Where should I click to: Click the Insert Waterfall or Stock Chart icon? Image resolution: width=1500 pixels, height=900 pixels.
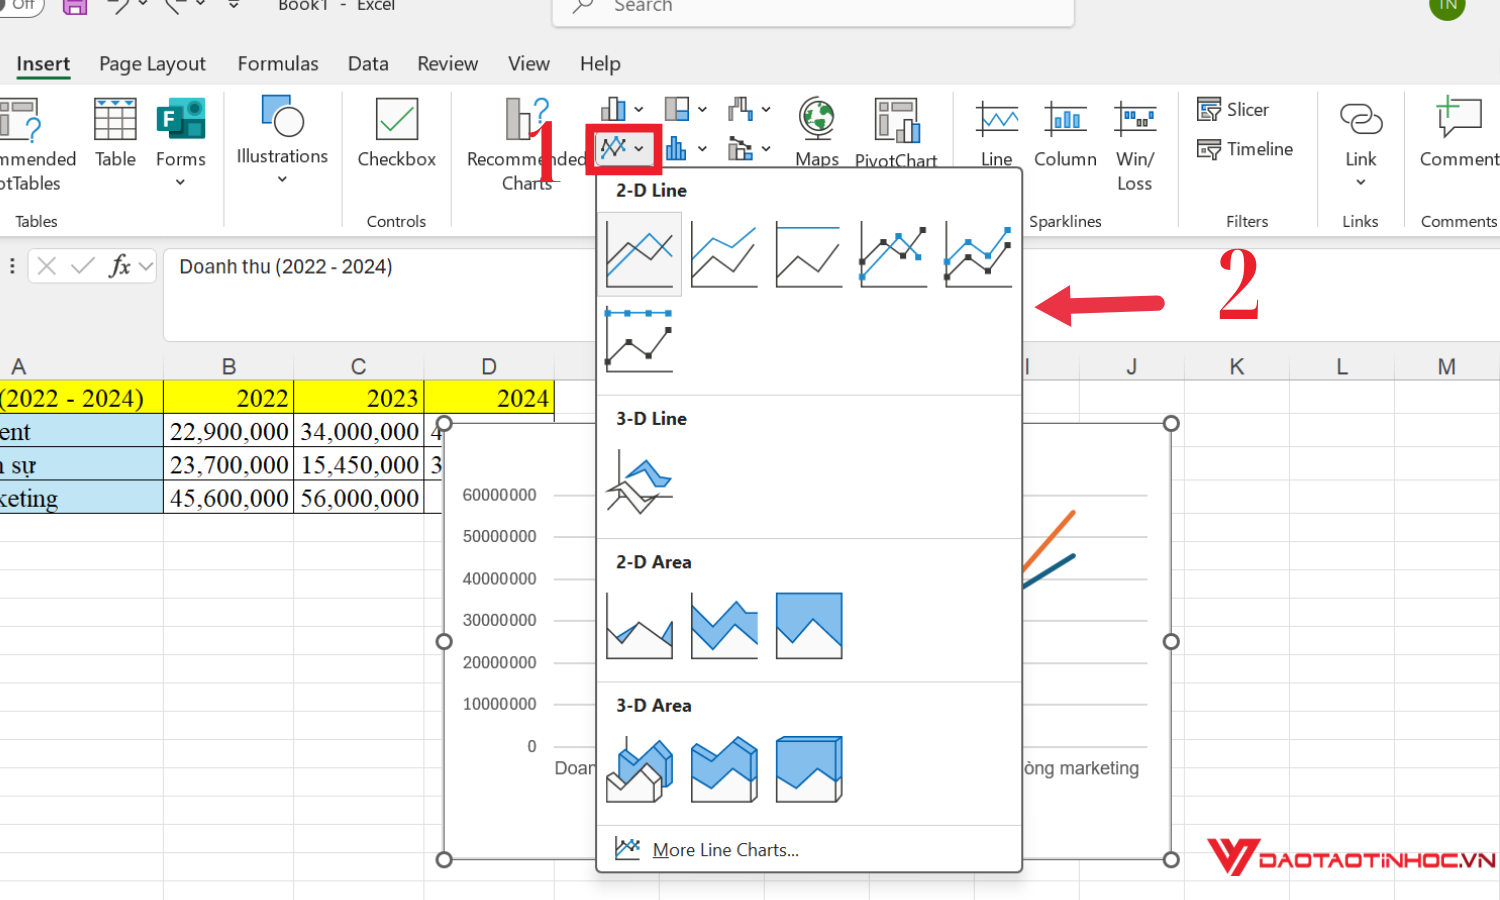click(740, 108)
